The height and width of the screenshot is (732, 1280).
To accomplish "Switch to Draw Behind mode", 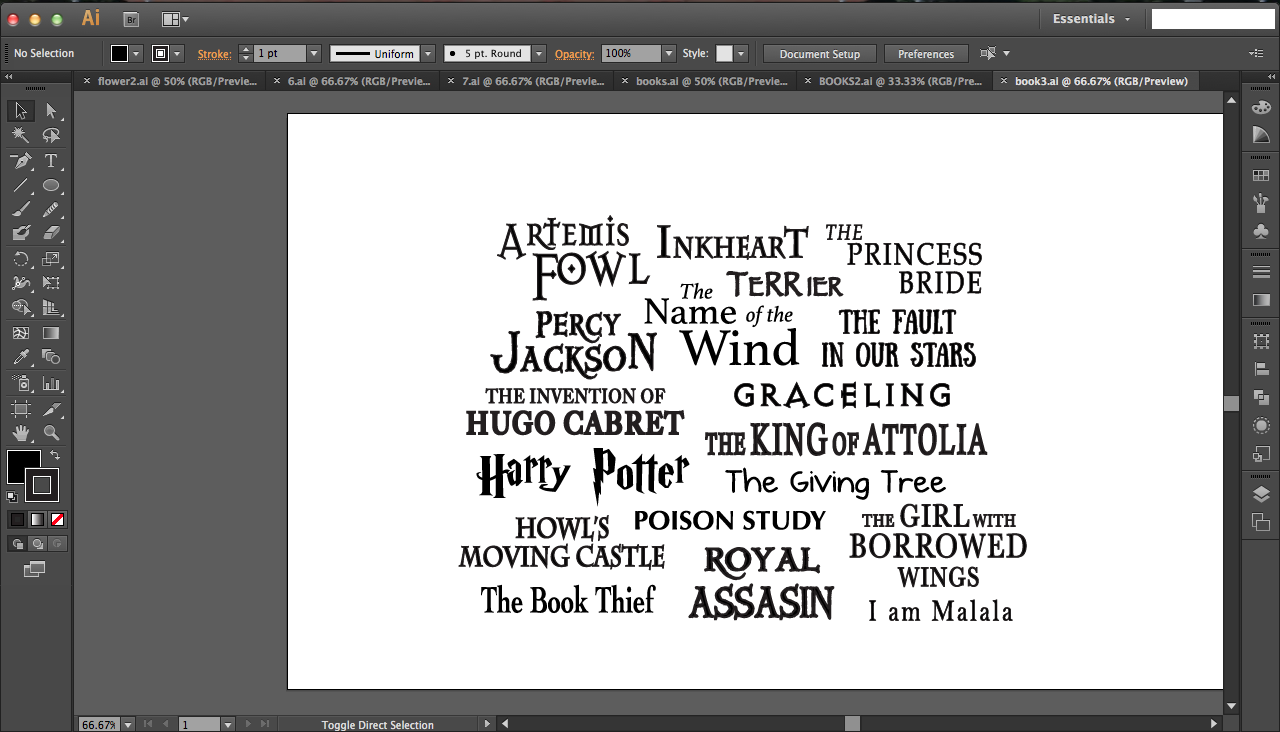I will tap(37, 544).
